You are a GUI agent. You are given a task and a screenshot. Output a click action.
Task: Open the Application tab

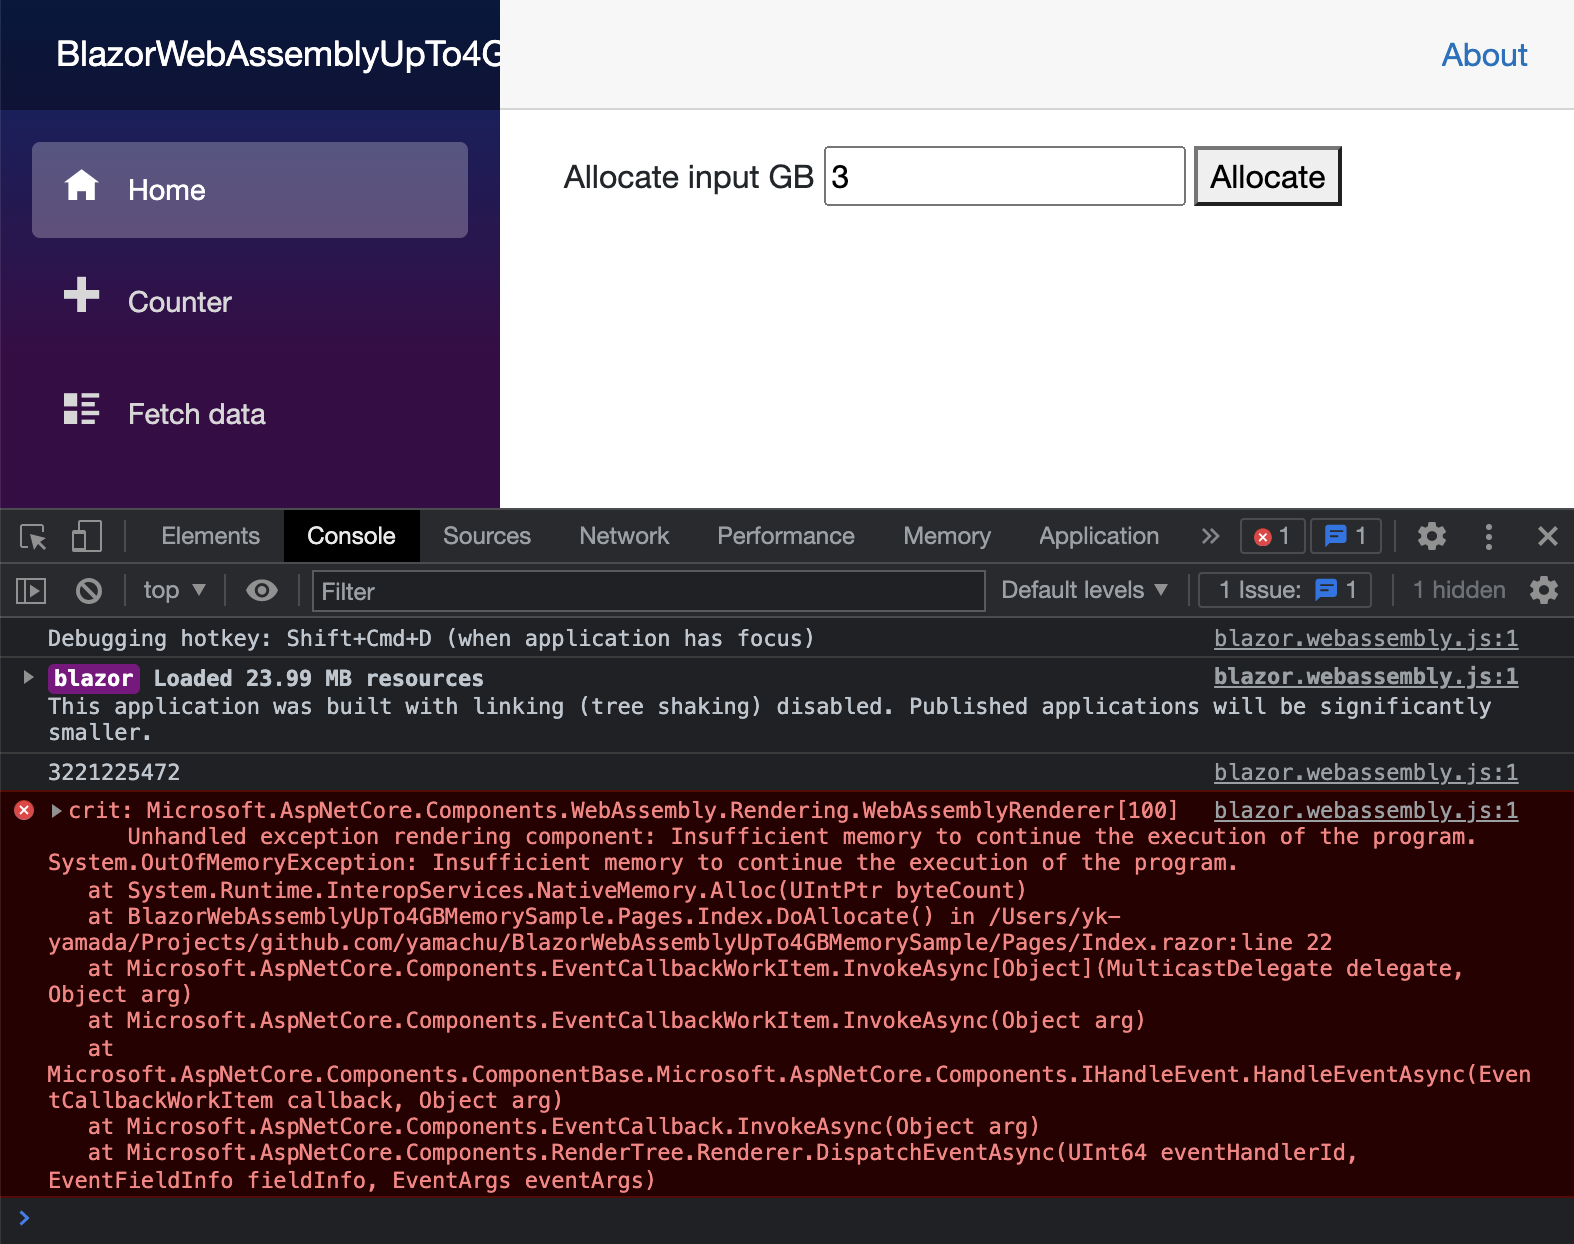point(1099,536)
